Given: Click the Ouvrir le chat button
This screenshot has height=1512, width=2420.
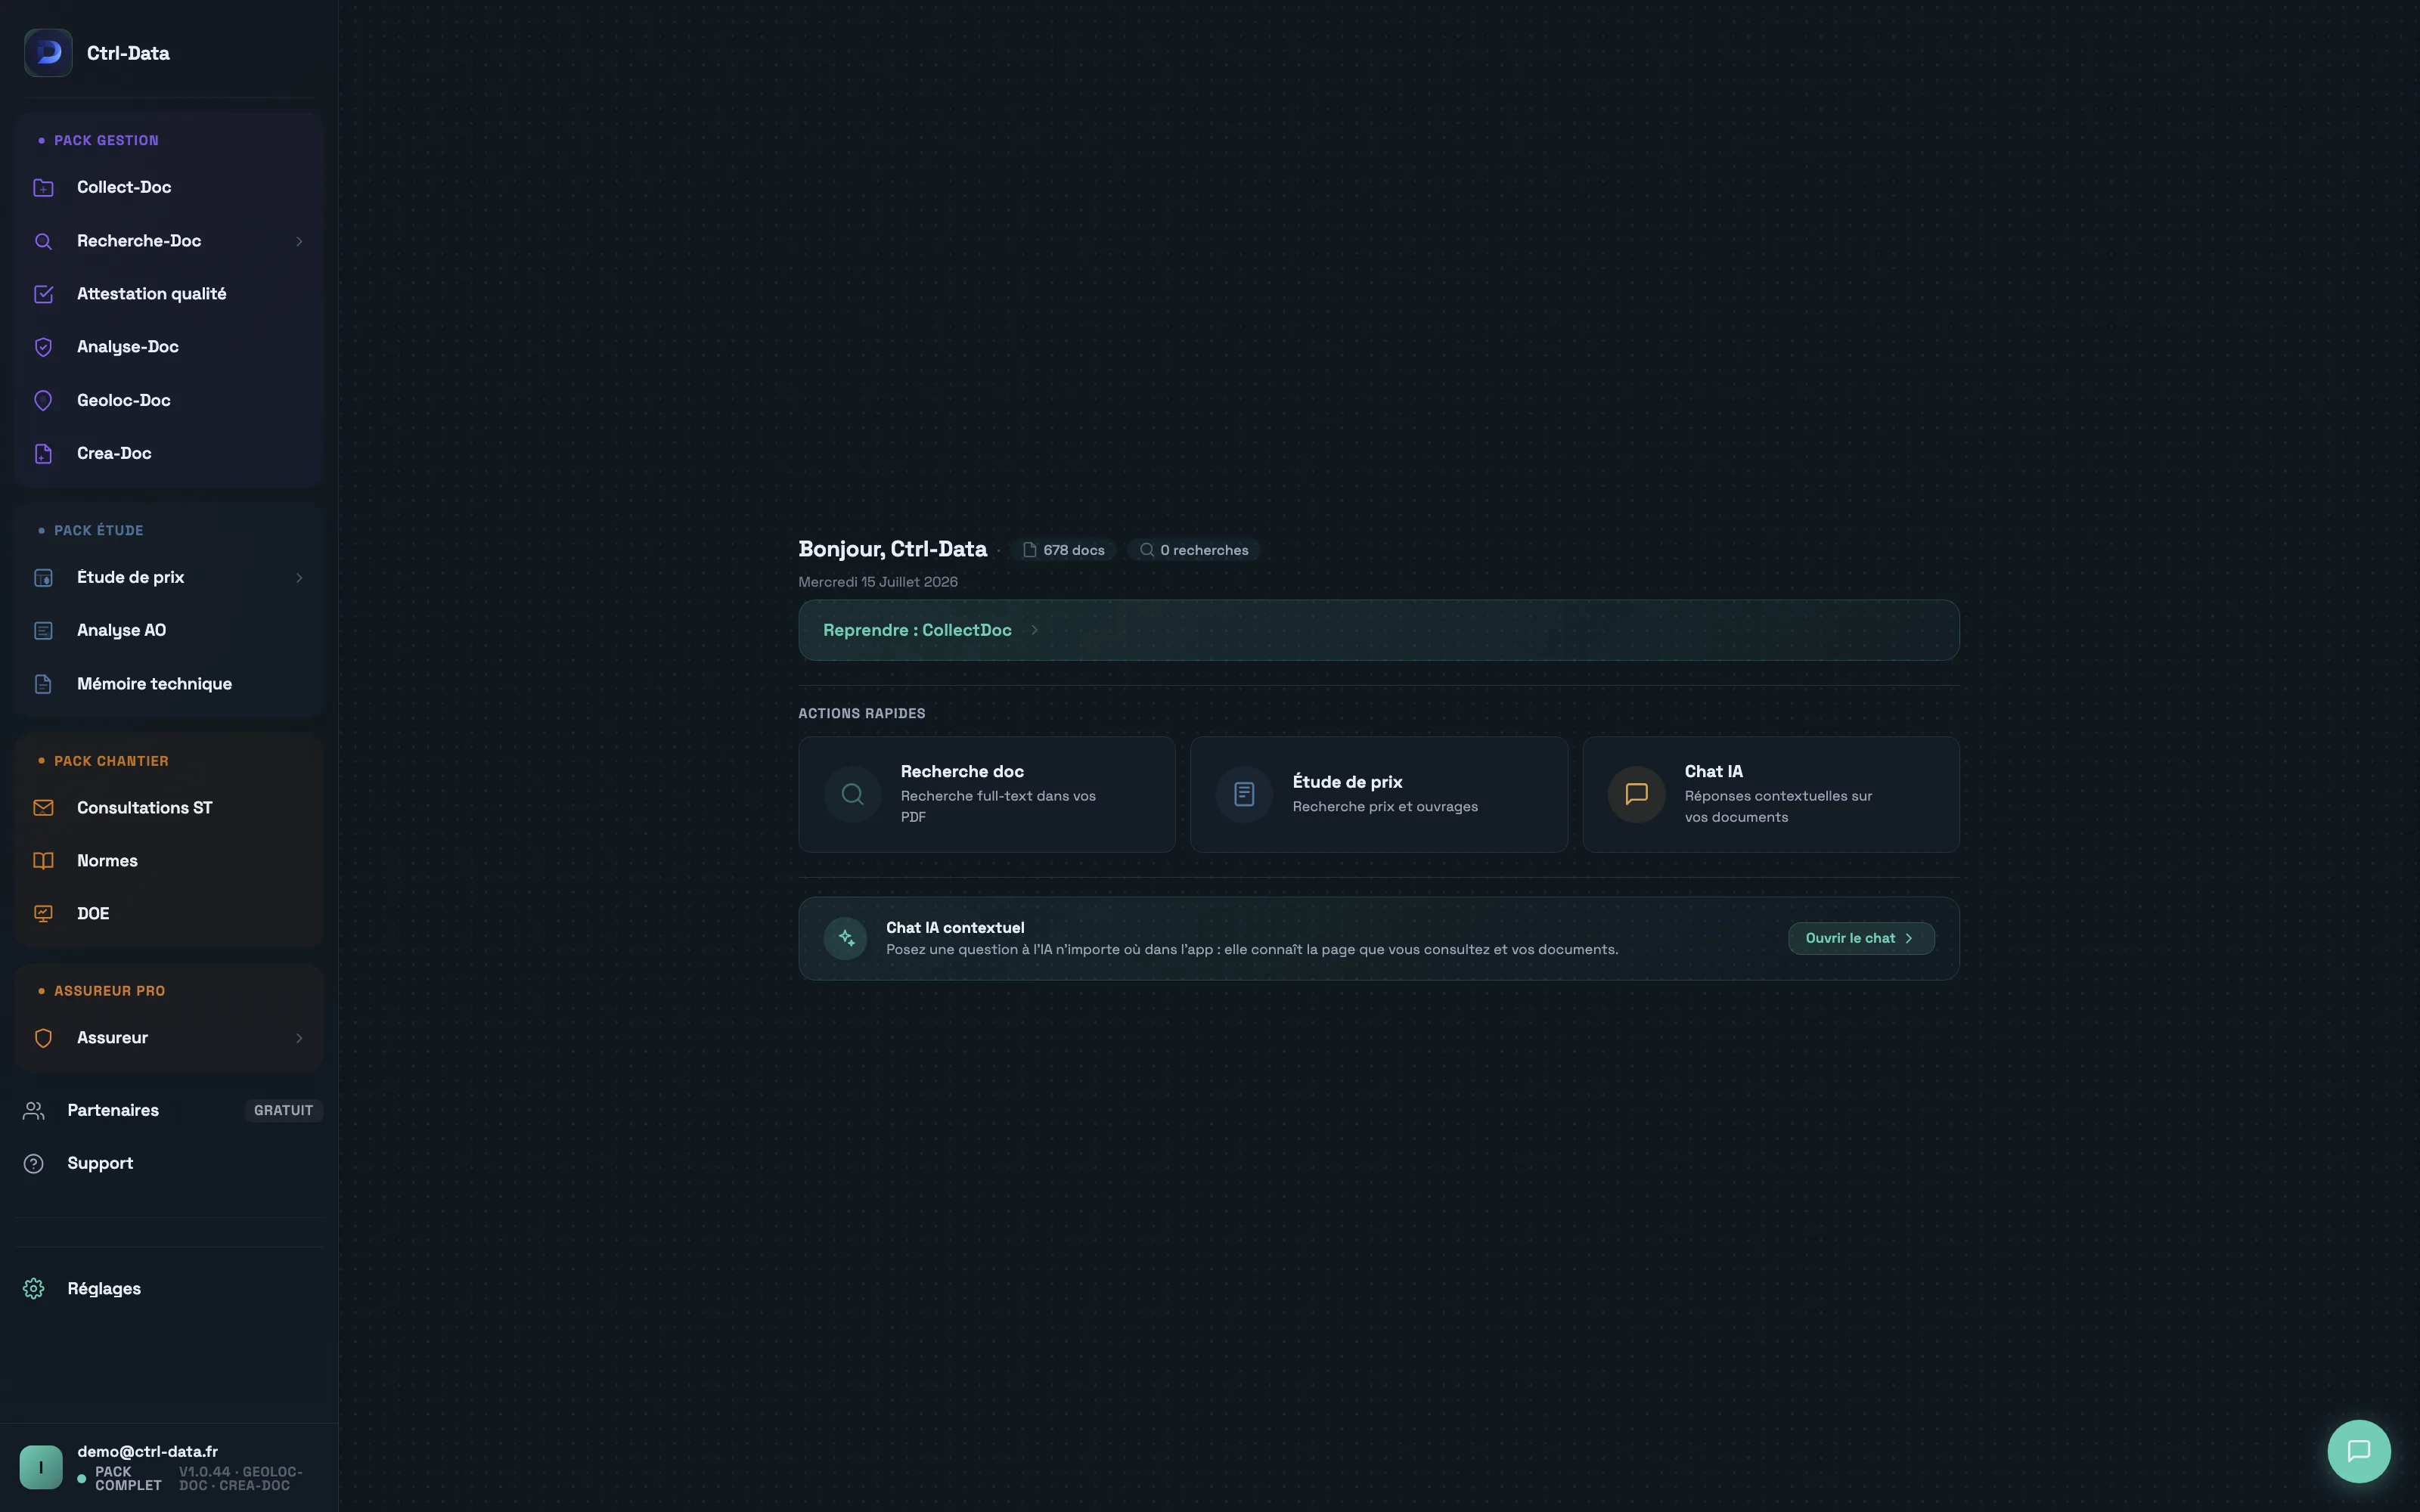Looking at the screenshot, I should 1860,938.
